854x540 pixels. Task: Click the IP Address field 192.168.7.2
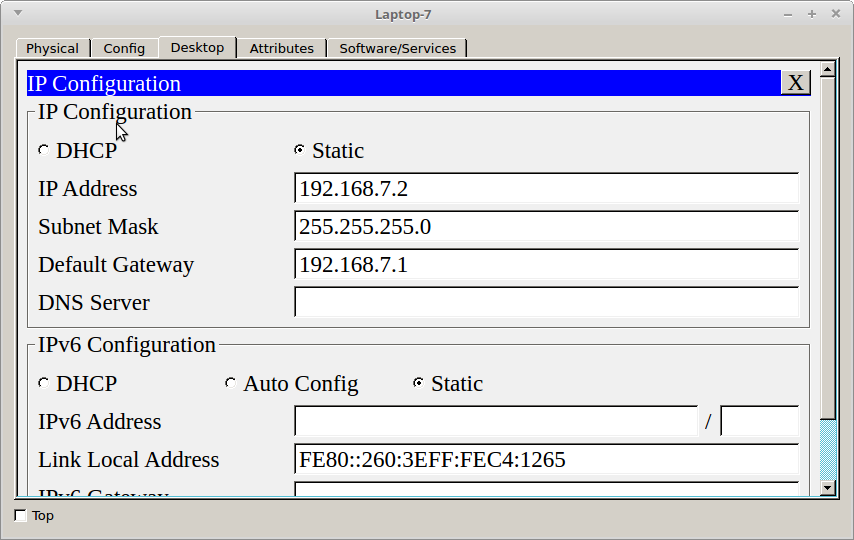pyautogui.click(x=546, y=188)
